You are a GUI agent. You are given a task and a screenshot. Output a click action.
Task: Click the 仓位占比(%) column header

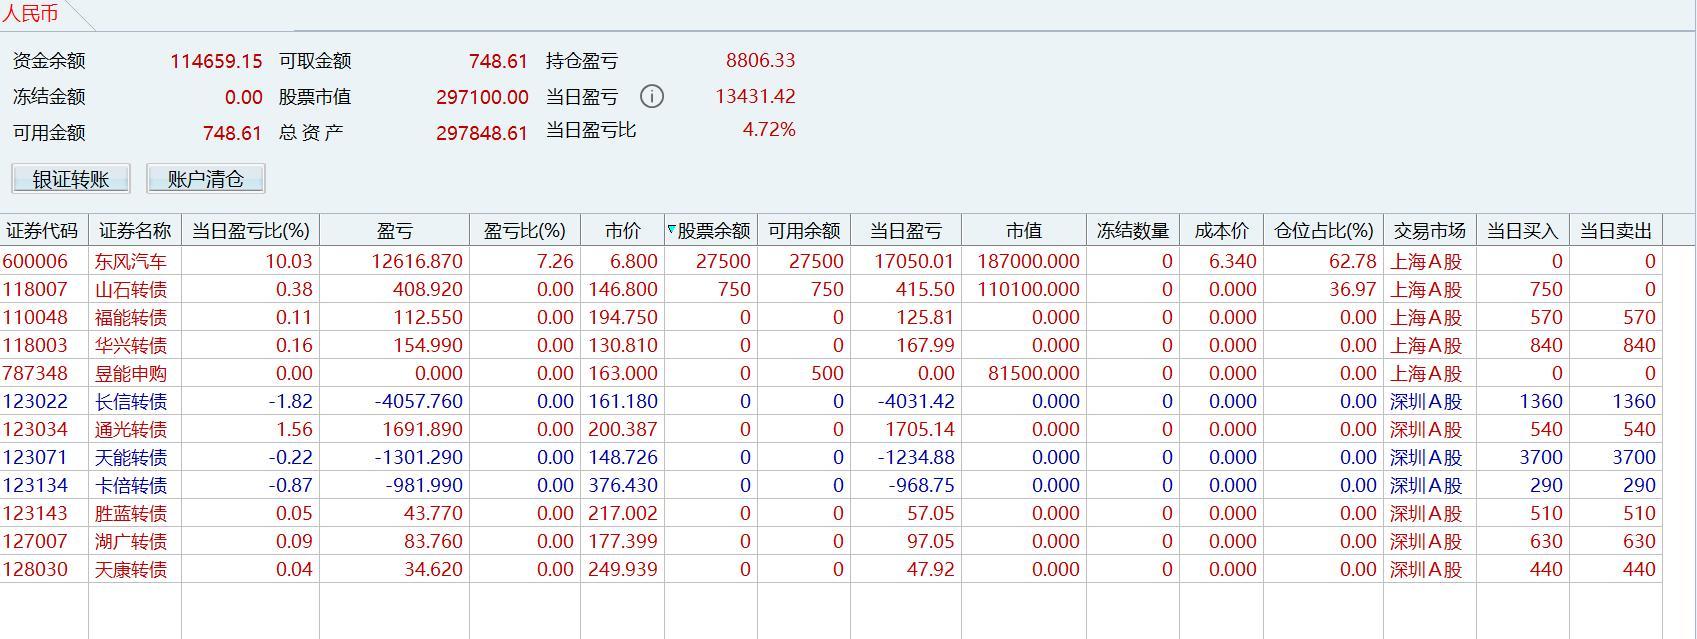(1323, 230)
